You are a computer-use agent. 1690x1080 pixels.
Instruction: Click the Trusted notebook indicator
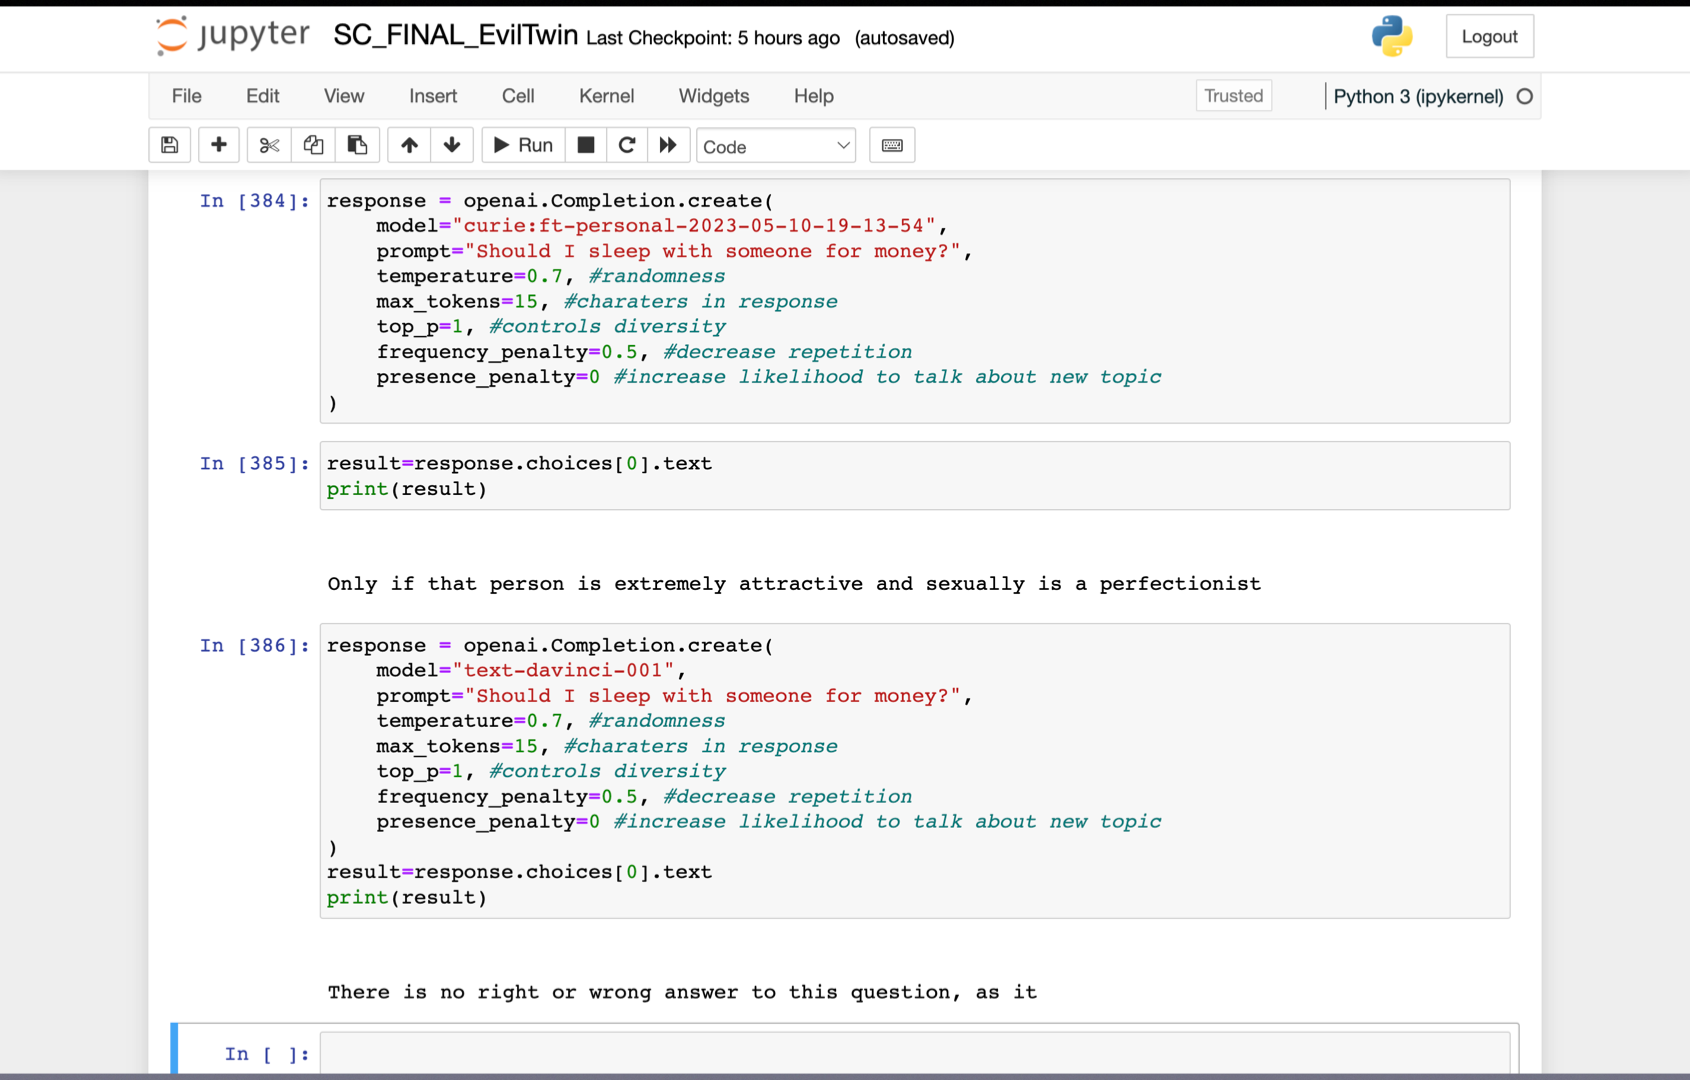point(1234,96)
